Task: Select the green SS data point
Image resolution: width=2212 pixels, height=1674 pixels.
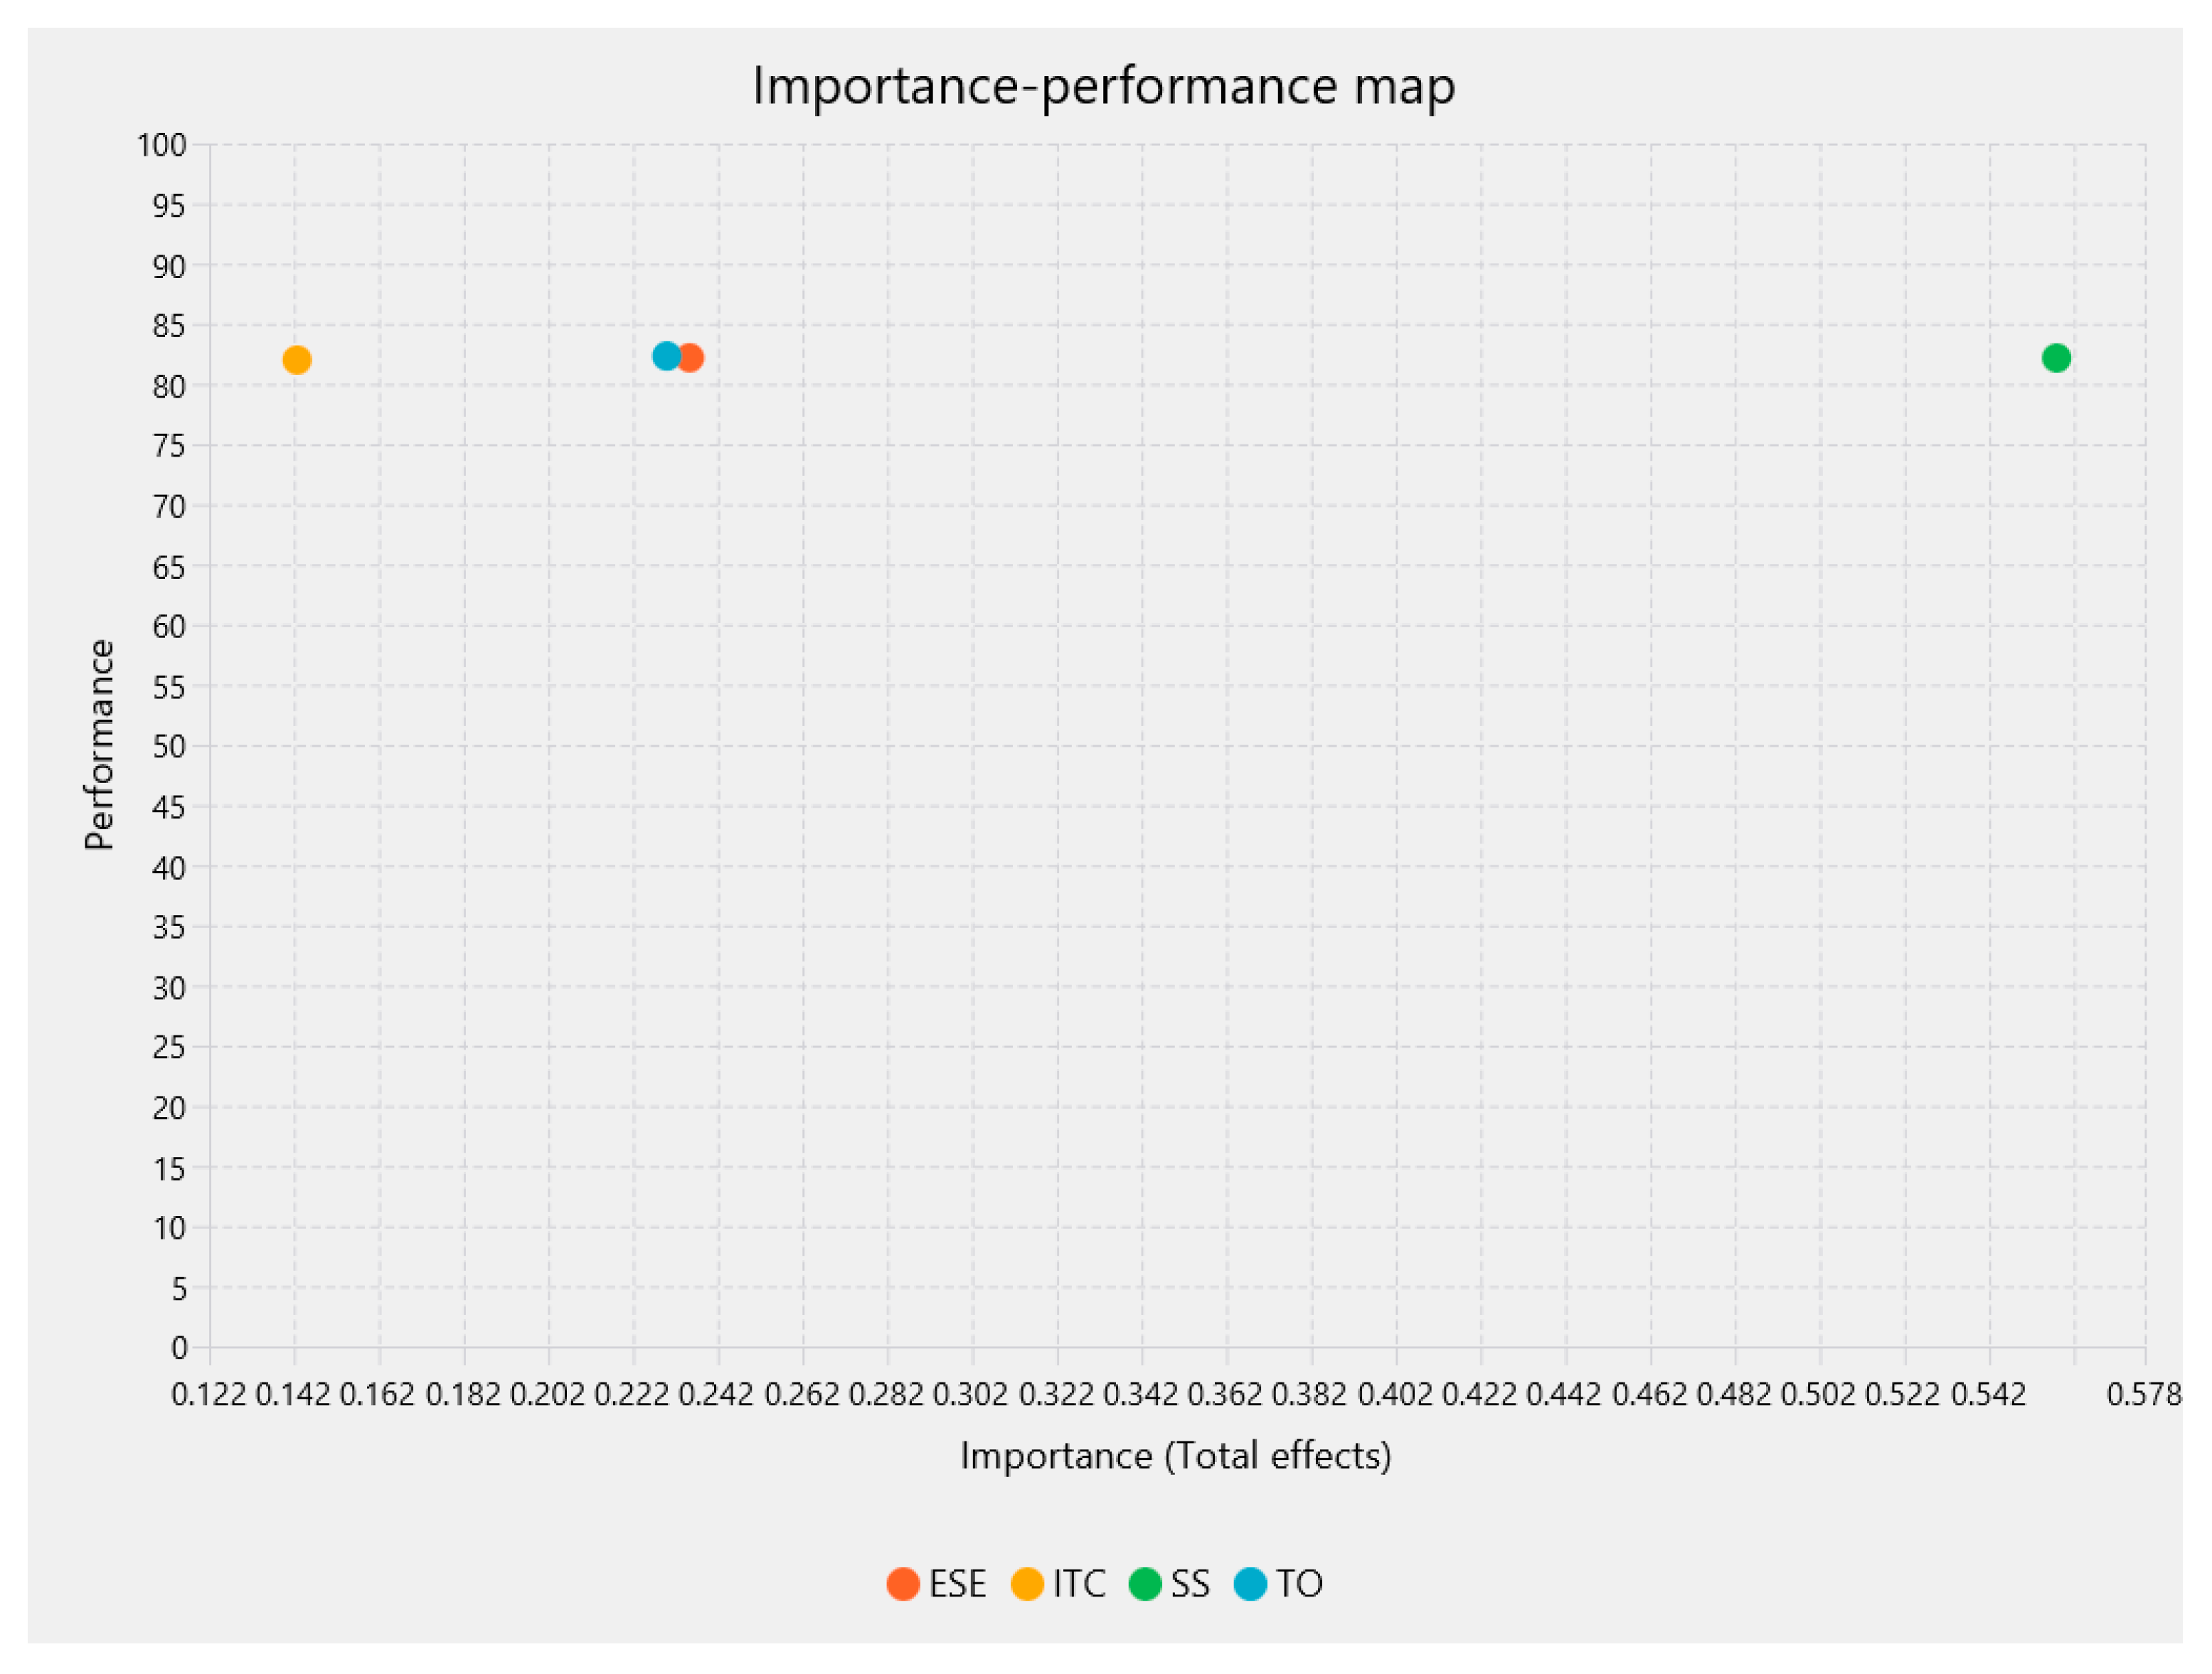Action: [2056, 358]
